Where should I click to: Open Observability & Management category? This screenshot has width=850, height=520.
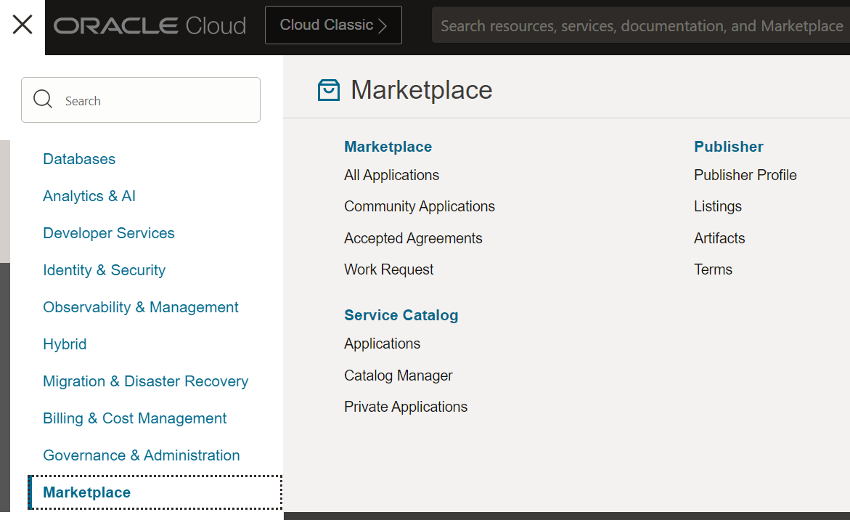pyautogui.click(x=141, y=307)
